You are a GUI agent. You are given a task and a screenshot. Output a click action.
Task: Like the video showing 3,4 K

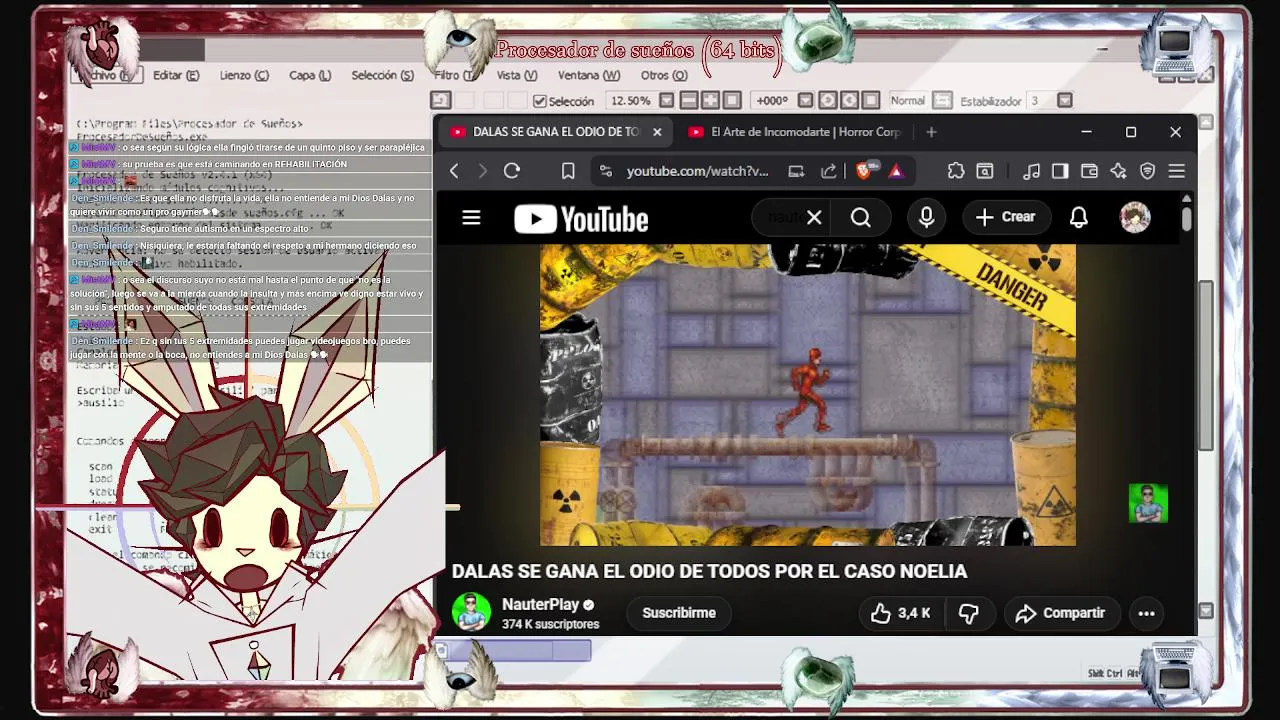[x=900, y=613]
